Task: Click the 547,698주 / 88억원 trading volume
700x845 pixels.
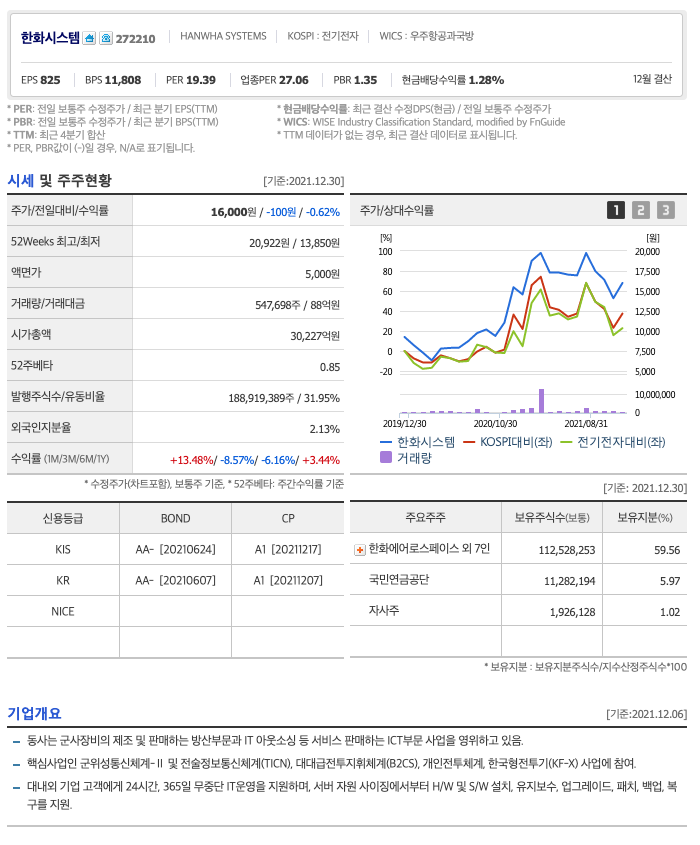Action: [x=297, y=305]
